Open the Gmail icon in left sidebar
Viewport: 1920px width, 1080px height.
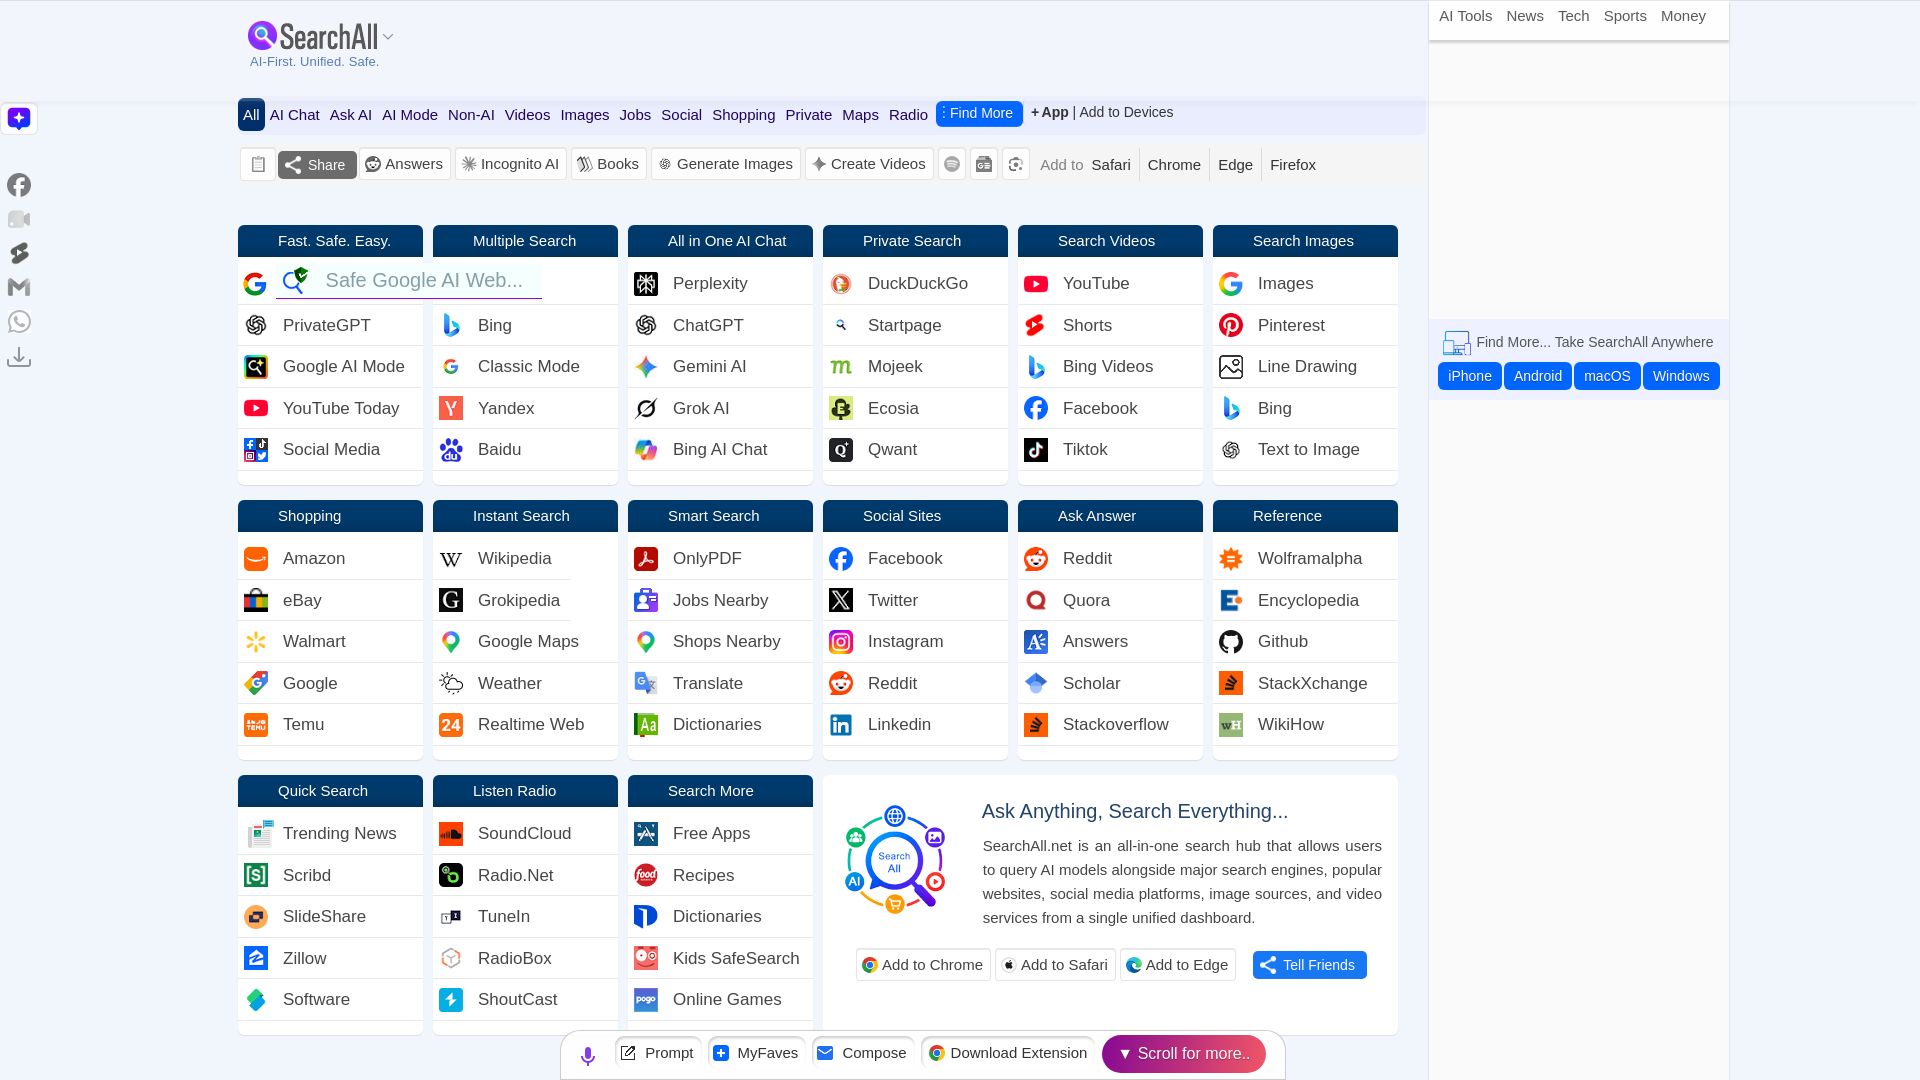pos(19,288)
